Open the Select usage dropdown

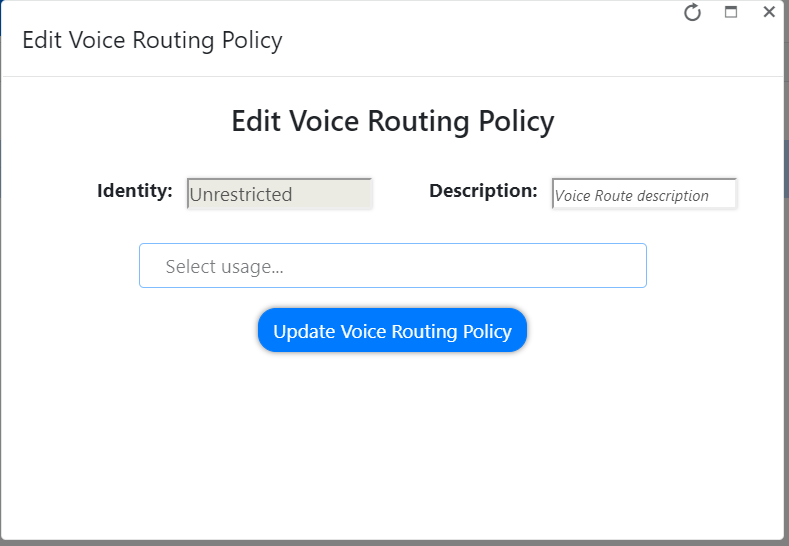coord(392,266)
